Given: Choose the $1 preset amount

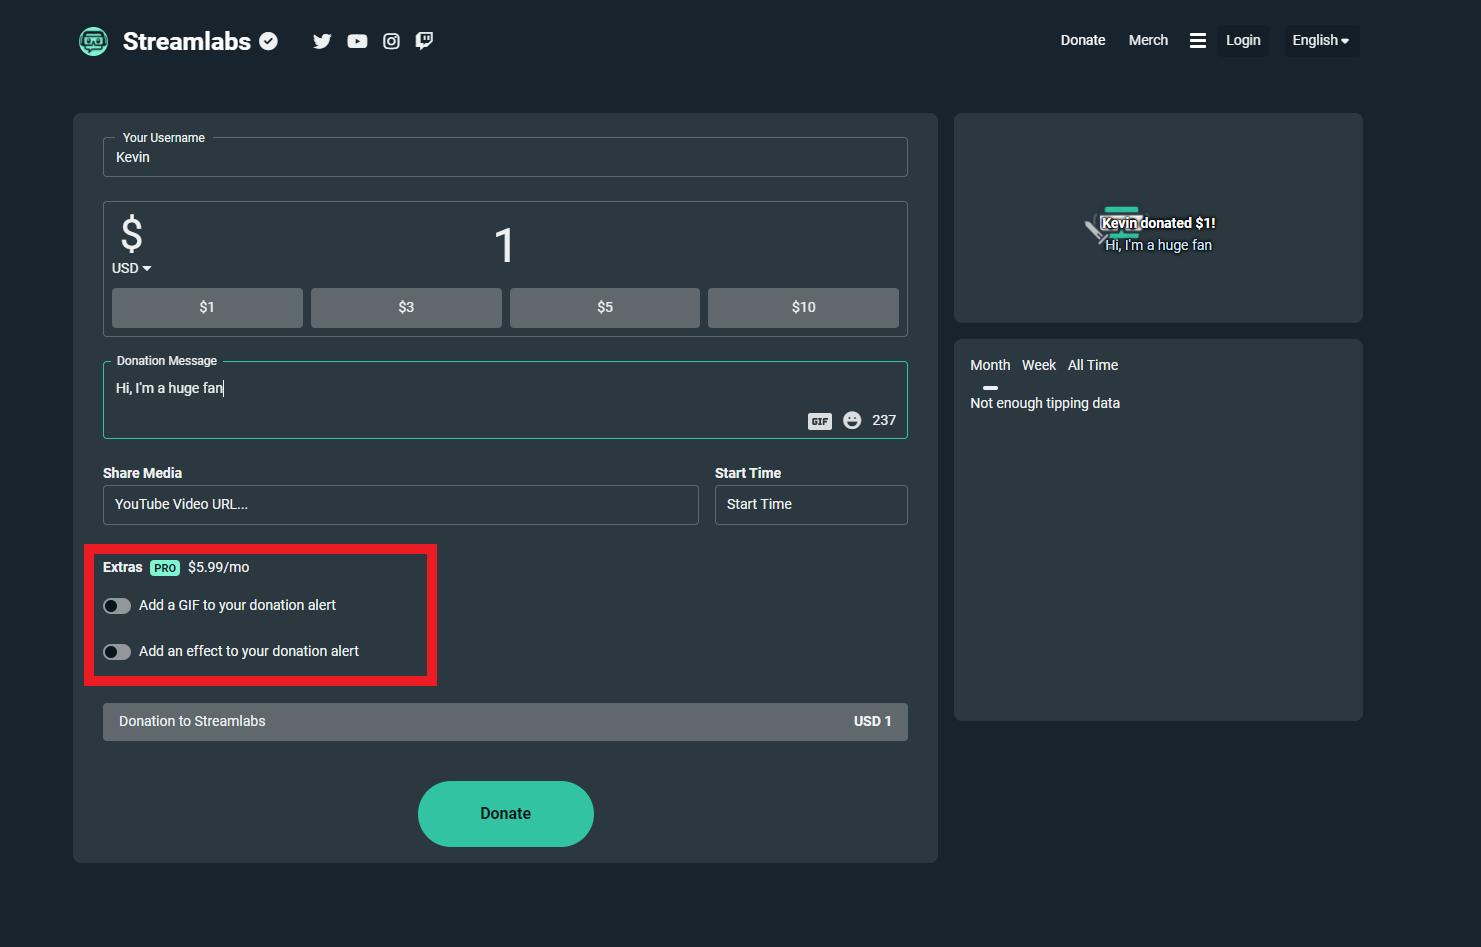Looking at the screenshot, I should pyautogui.click(x=207, y=308).
